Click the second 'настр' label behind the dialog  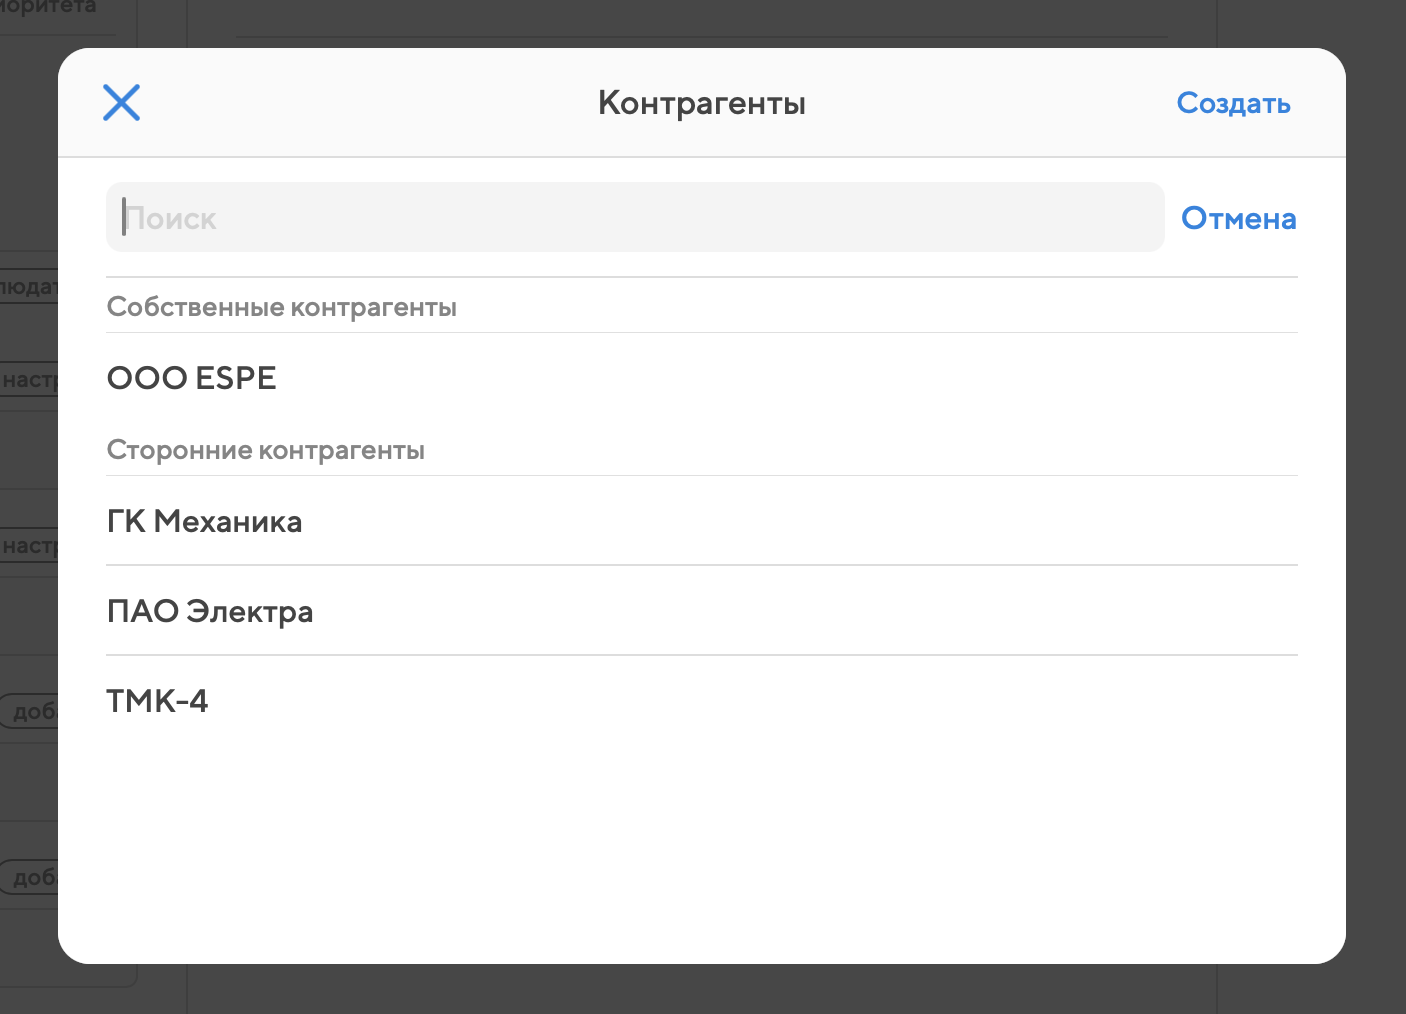tap(30, 546)
